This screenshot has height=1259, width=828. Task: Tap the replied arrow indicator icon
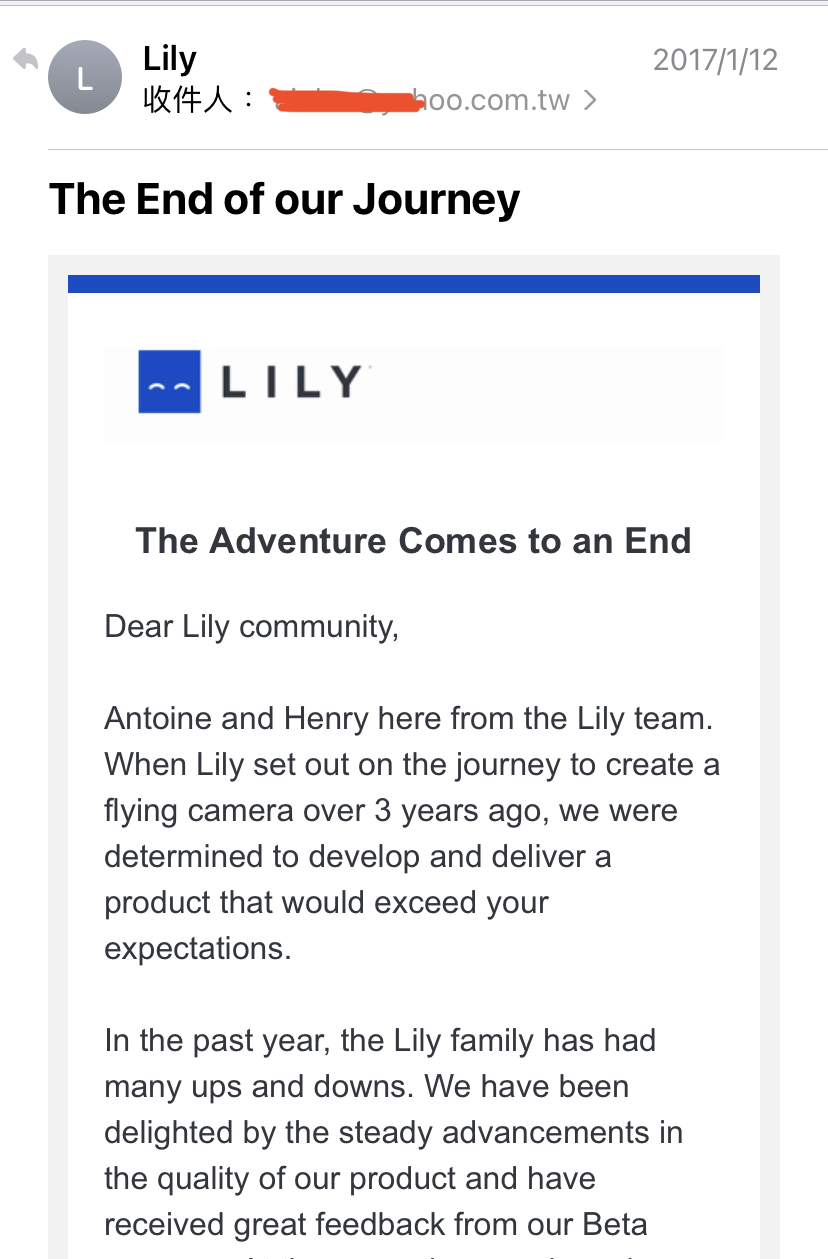25,60
